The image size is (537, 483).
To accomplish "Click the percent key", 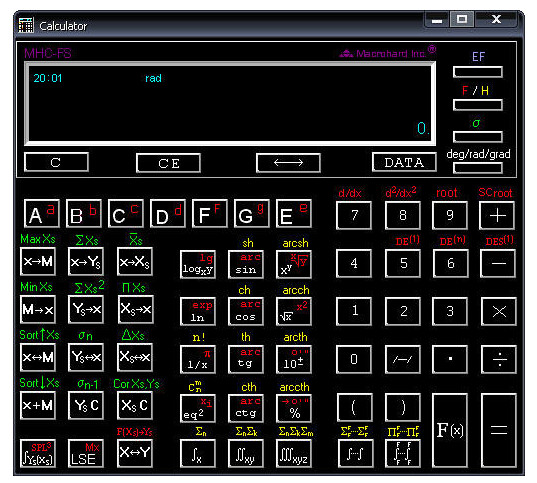I will click(x=294, y=408).
